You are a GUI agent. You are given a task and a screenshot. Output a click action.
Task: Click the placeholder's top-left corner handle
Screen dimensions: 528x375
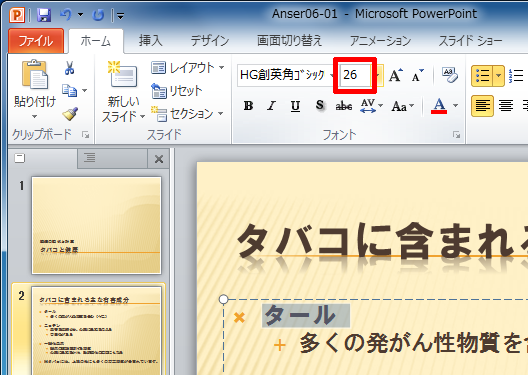pos(224,299)
